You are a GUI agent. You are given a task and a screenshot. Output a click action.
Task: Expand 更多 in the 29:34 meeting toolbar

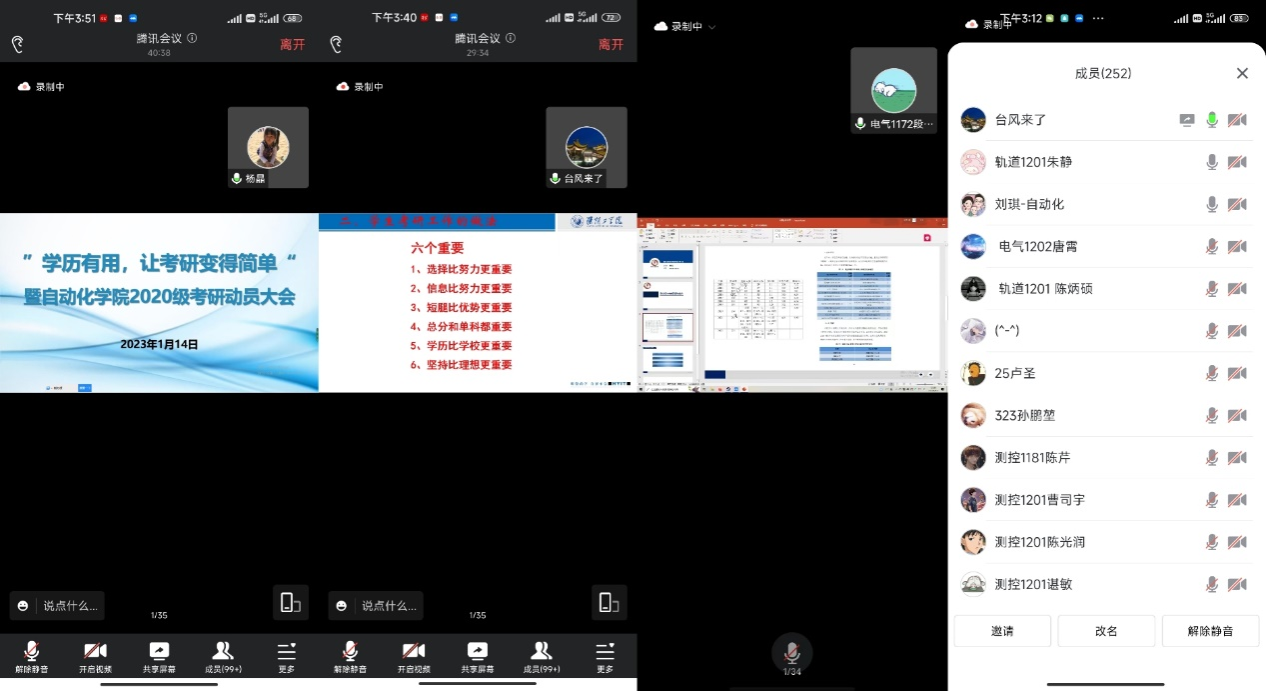[605, 656]
